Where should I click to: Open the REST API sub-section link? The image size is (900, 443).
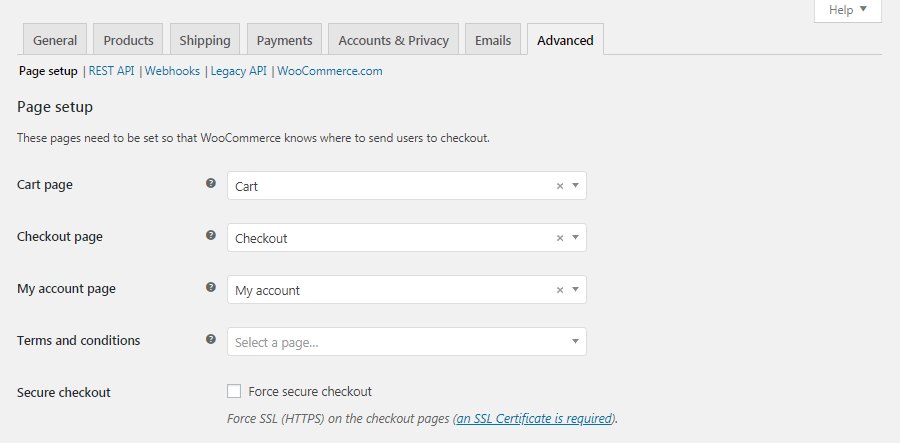click(111, 71)
